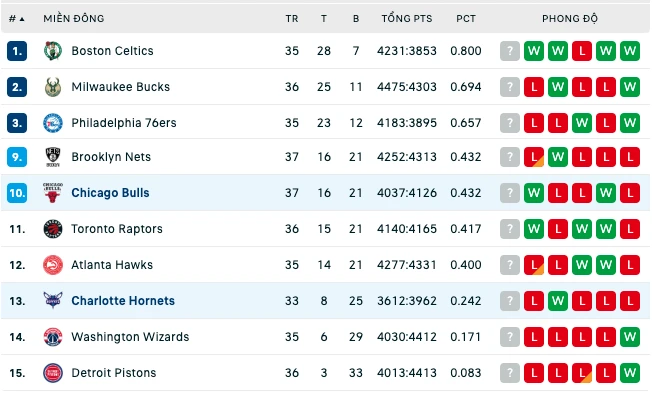Click Detroit Pistons' green W form badge

pyautogui.click(x=630, y=373)
